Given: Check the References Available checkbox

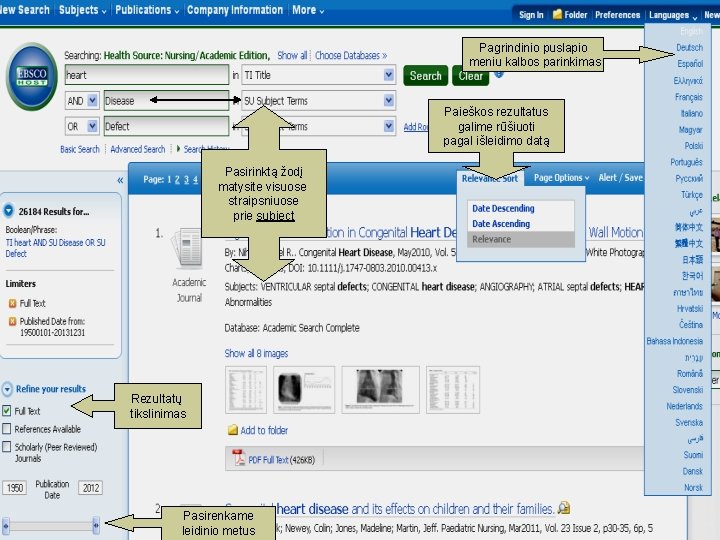Looking at the screenshot, I should (6, 428).
